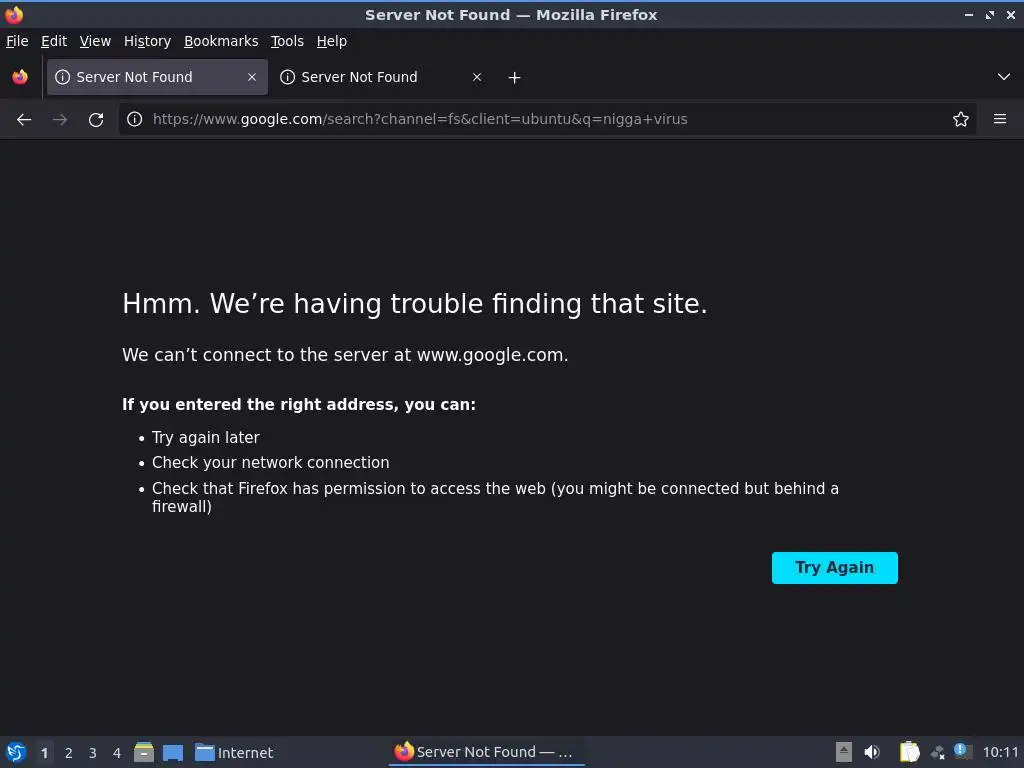Image resolution: width=1024 pixels, height=768 pixels.
Task: Click 'Try again later' bullet text
Action: click(206, 438)
